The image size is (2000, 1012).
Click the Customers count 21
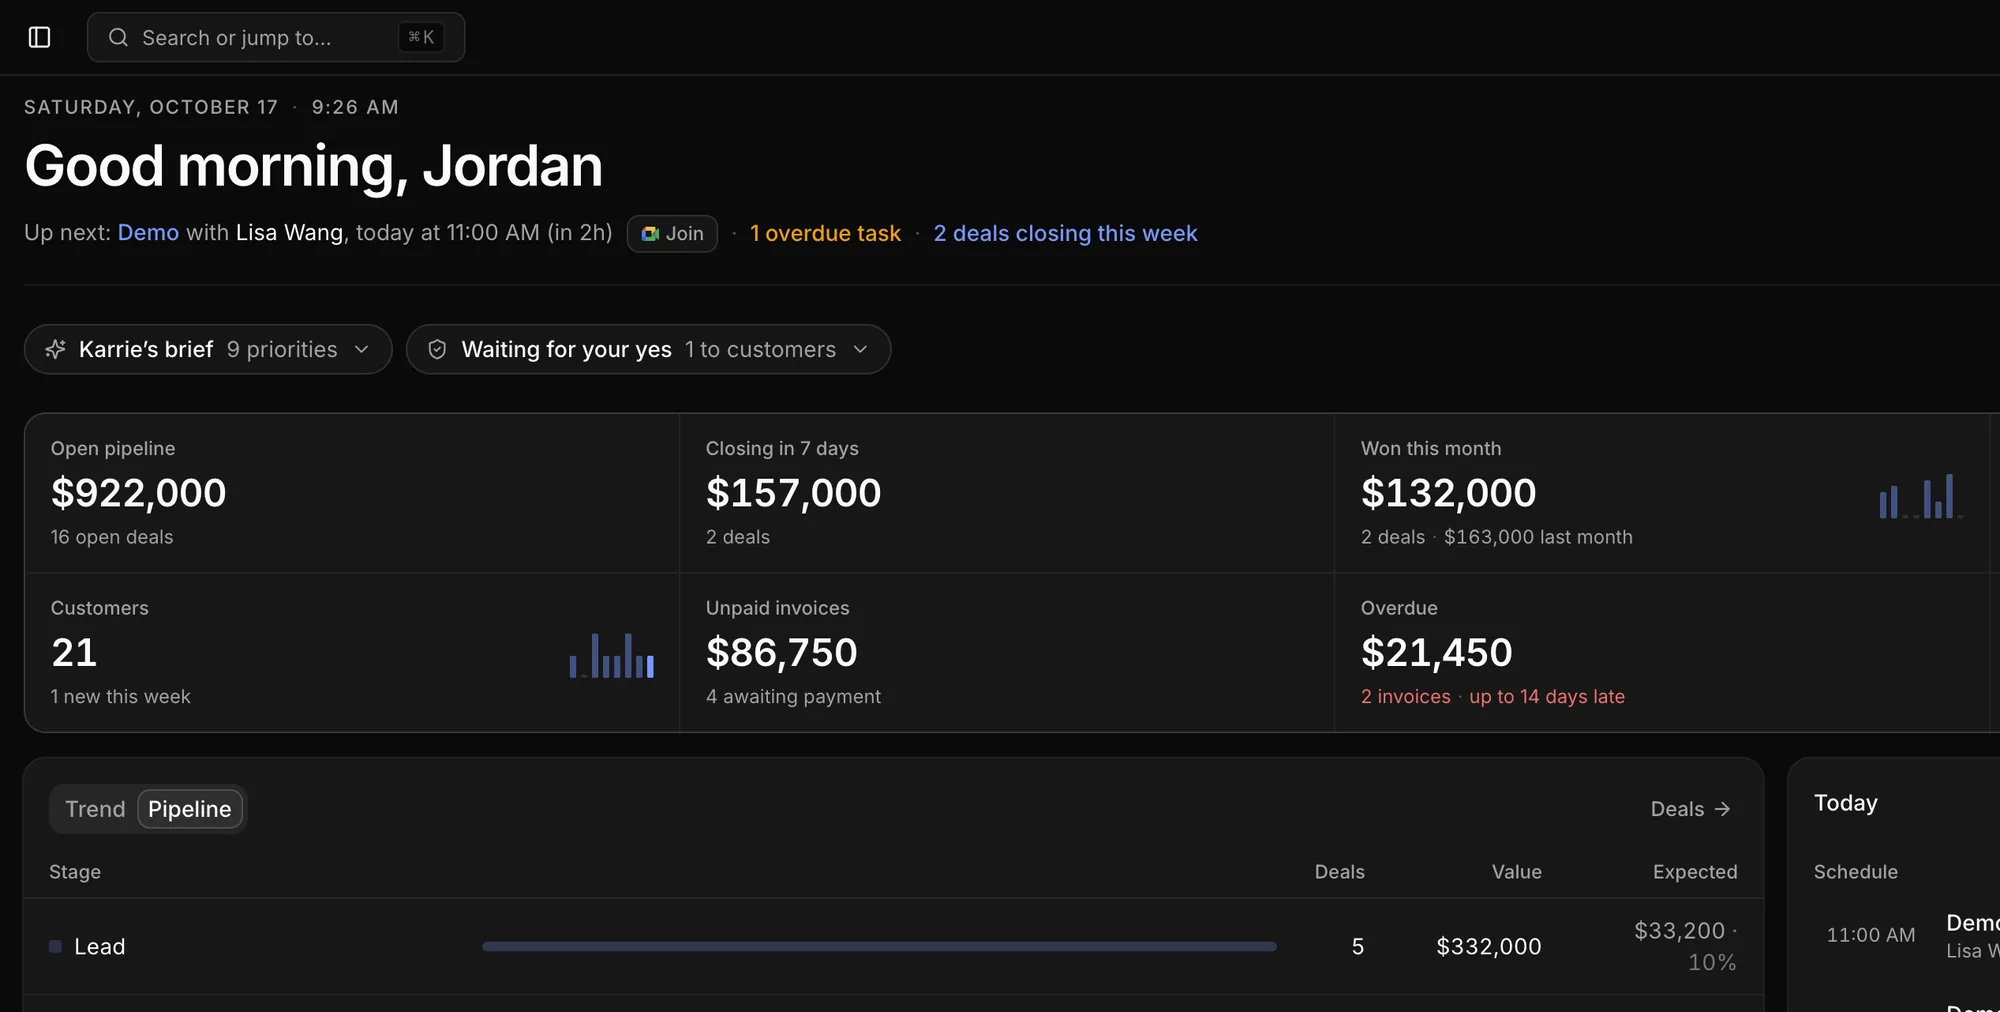click(x=74, y=653)
